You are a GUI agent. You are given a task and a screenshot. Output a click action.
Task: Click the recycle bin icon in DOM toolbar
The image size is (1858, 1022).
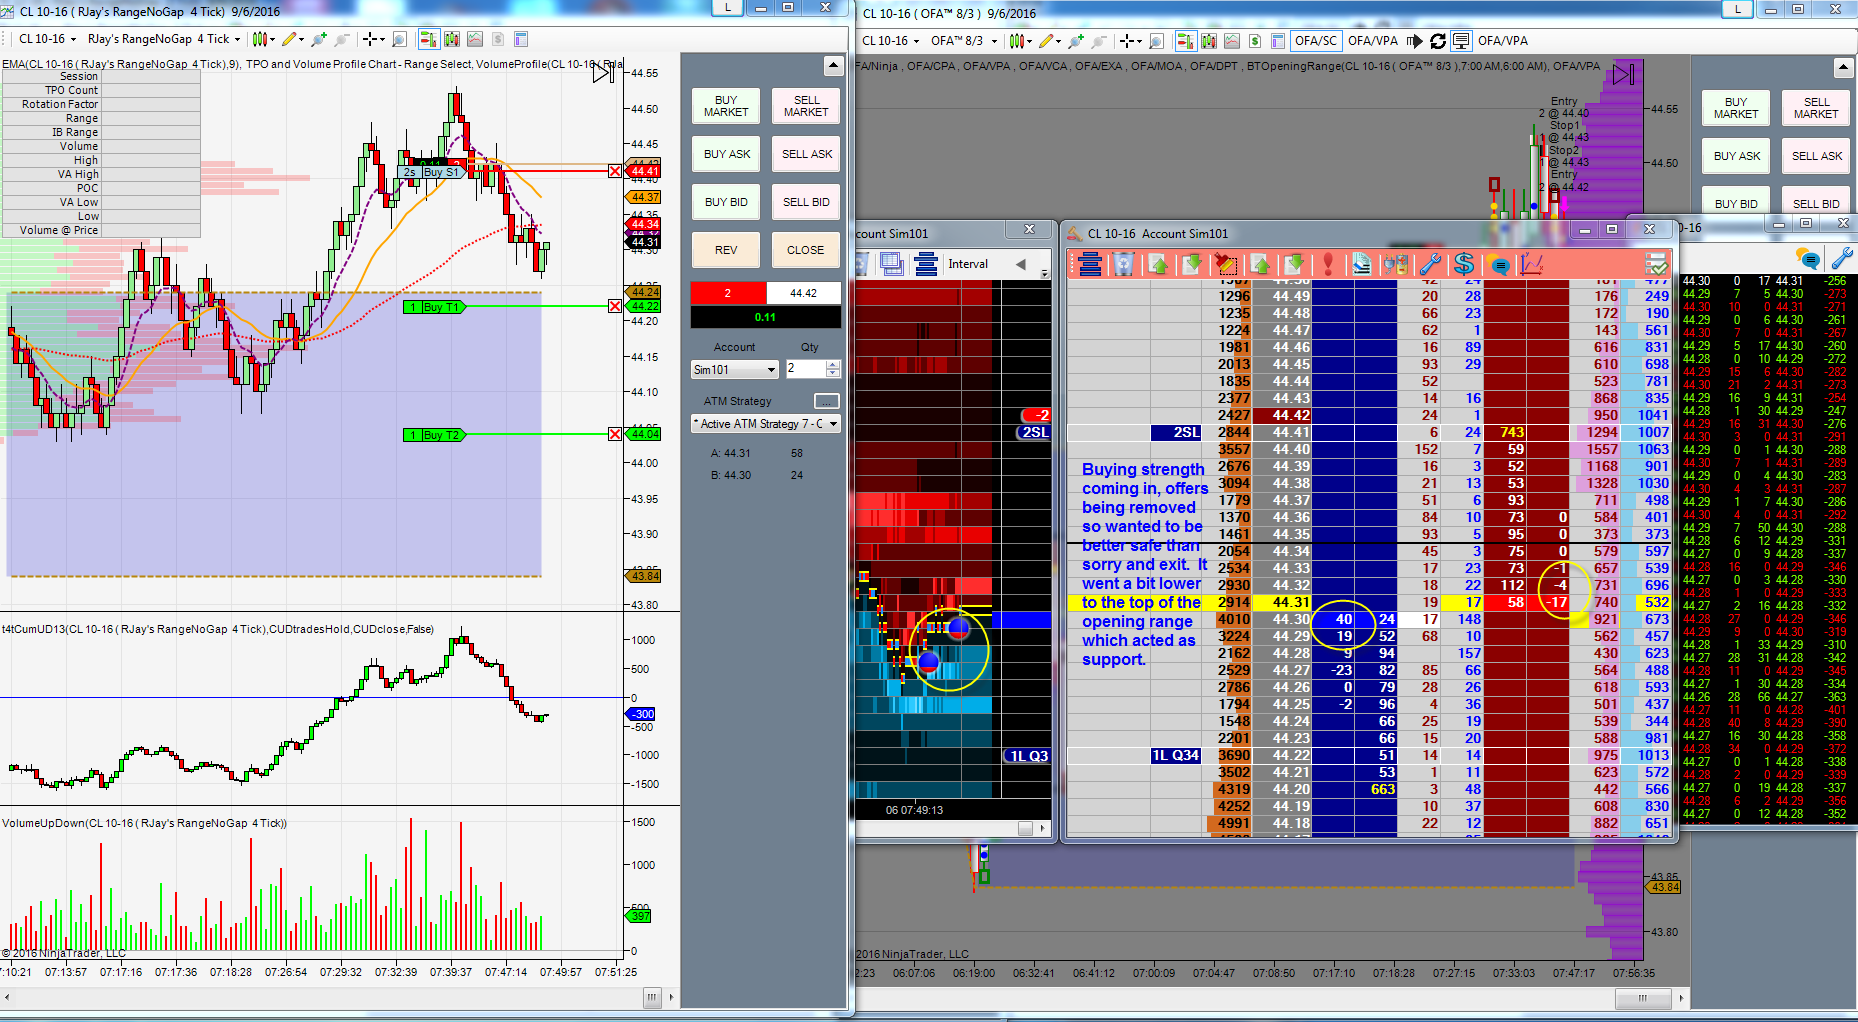[1124, 264]
